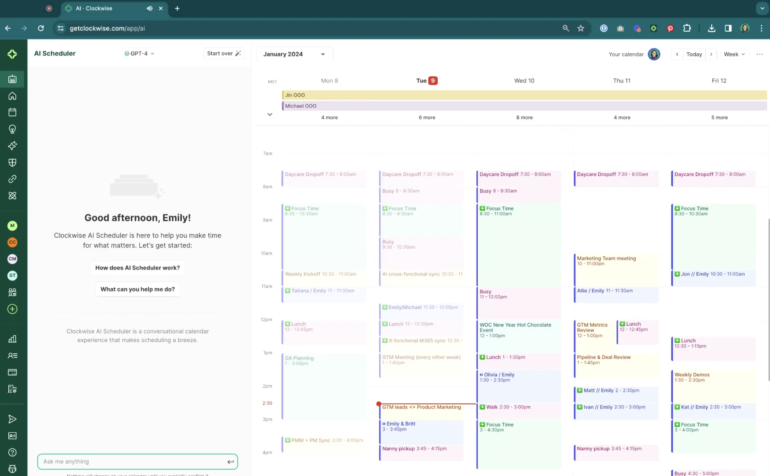Open the help question mark icon
Viewport: 770px width, 476px height.
[12, 452]
